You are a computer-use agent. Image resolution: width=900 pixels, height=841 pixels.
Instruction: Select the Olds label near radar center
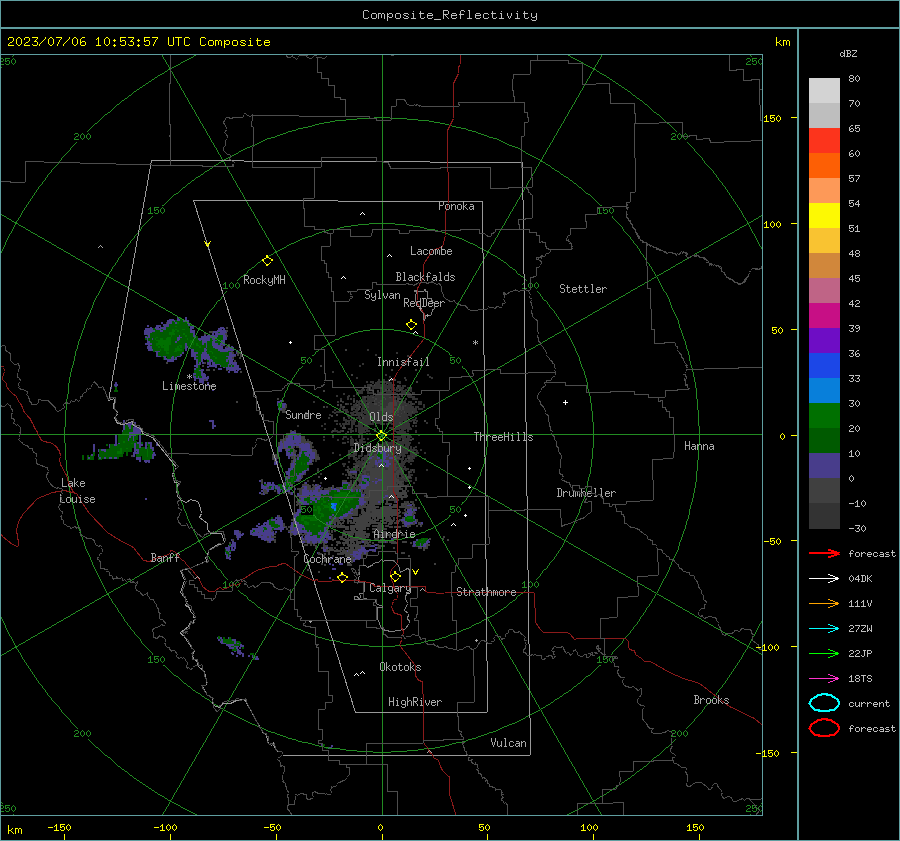tap(381, 417)
